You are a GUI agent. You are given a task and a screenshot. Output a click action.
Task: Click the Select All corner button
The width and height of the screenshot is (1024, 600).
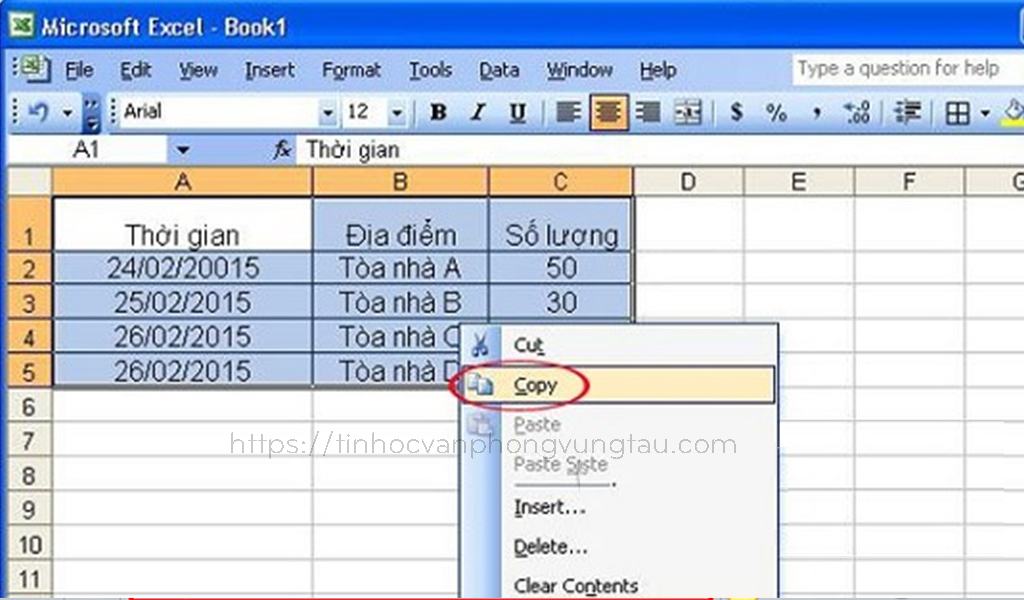click(29, 181)
